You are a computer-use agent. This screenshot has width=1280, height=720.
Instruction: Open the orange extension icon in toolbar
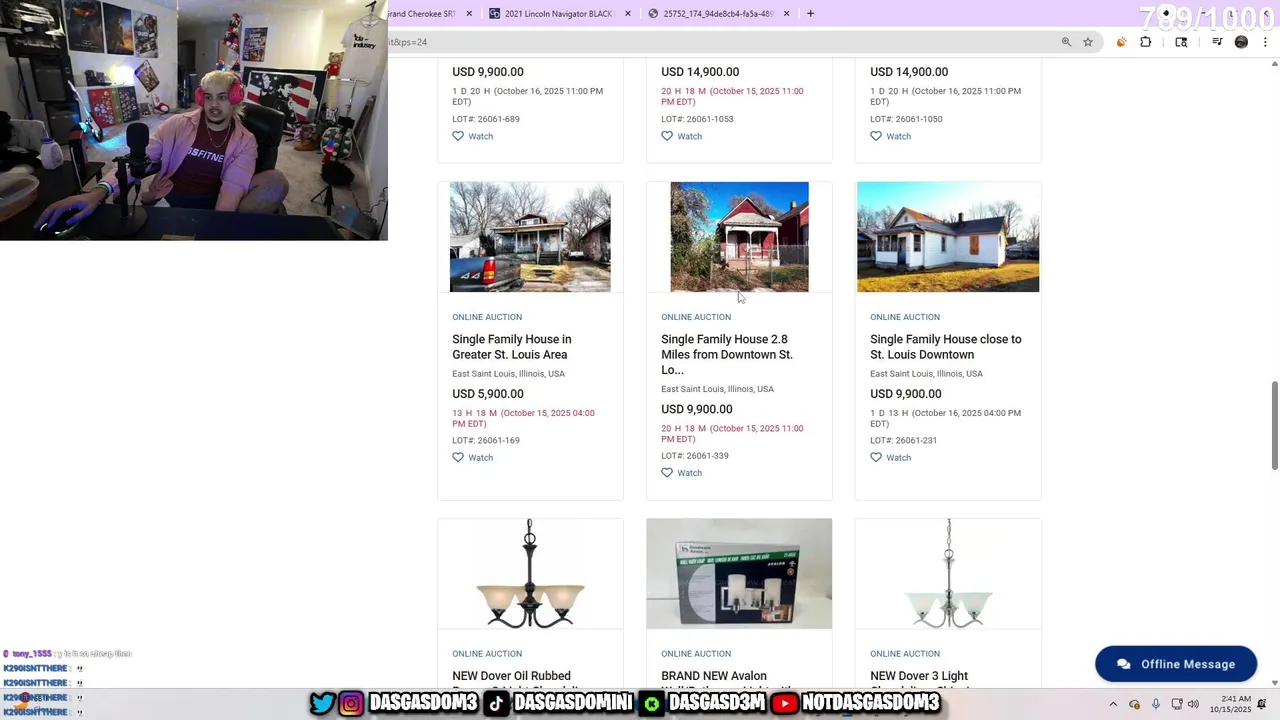coord(1121,42)
